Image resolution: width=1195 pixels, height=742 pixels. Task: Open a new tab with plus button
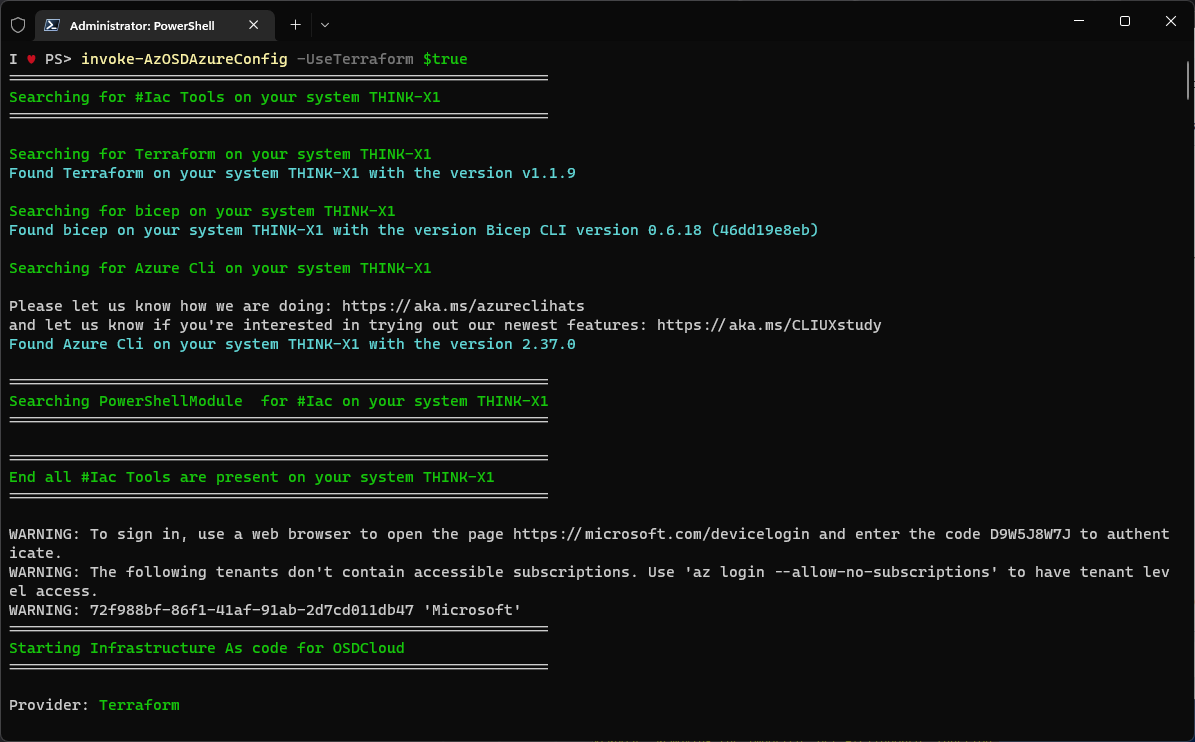pos(296,25)
